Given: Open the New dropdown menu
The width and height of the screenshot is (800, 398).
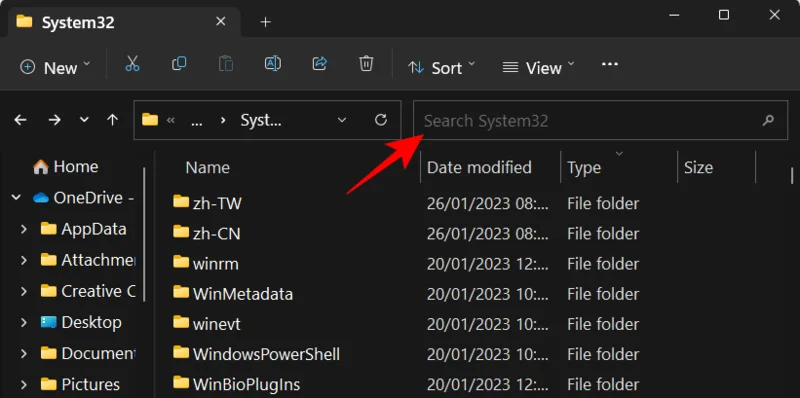Looking at the screenshot, I should click(55, 67).
